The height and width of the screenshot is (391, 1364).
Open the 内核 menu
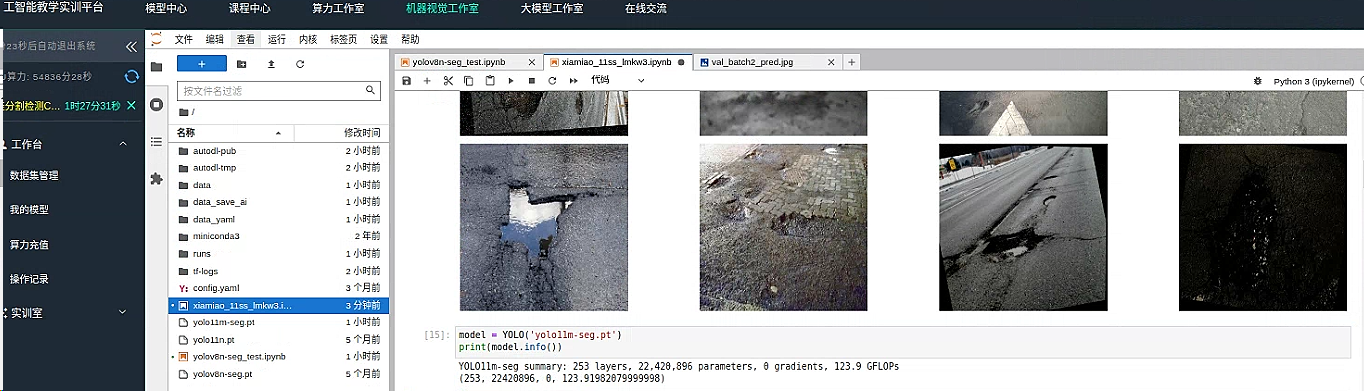(308, 40)
